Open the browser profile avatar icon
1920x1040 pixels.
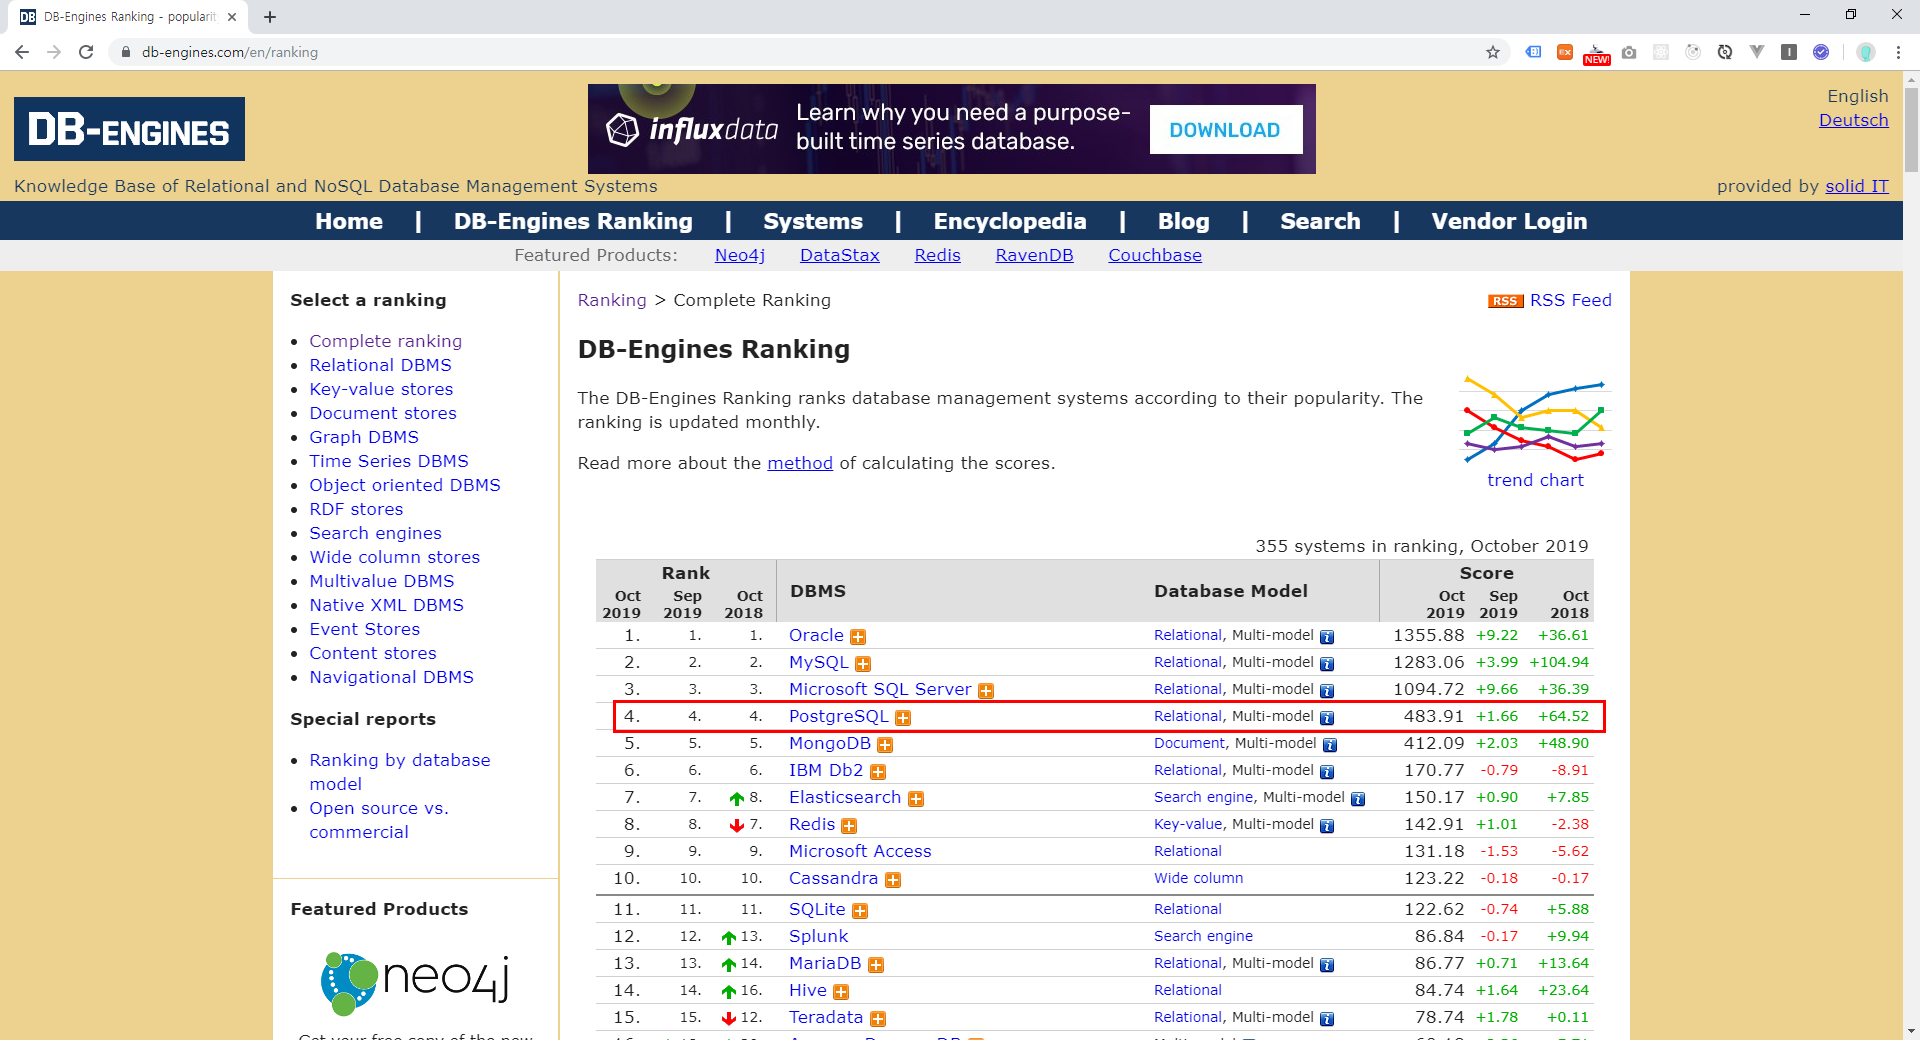[1866, 52]
